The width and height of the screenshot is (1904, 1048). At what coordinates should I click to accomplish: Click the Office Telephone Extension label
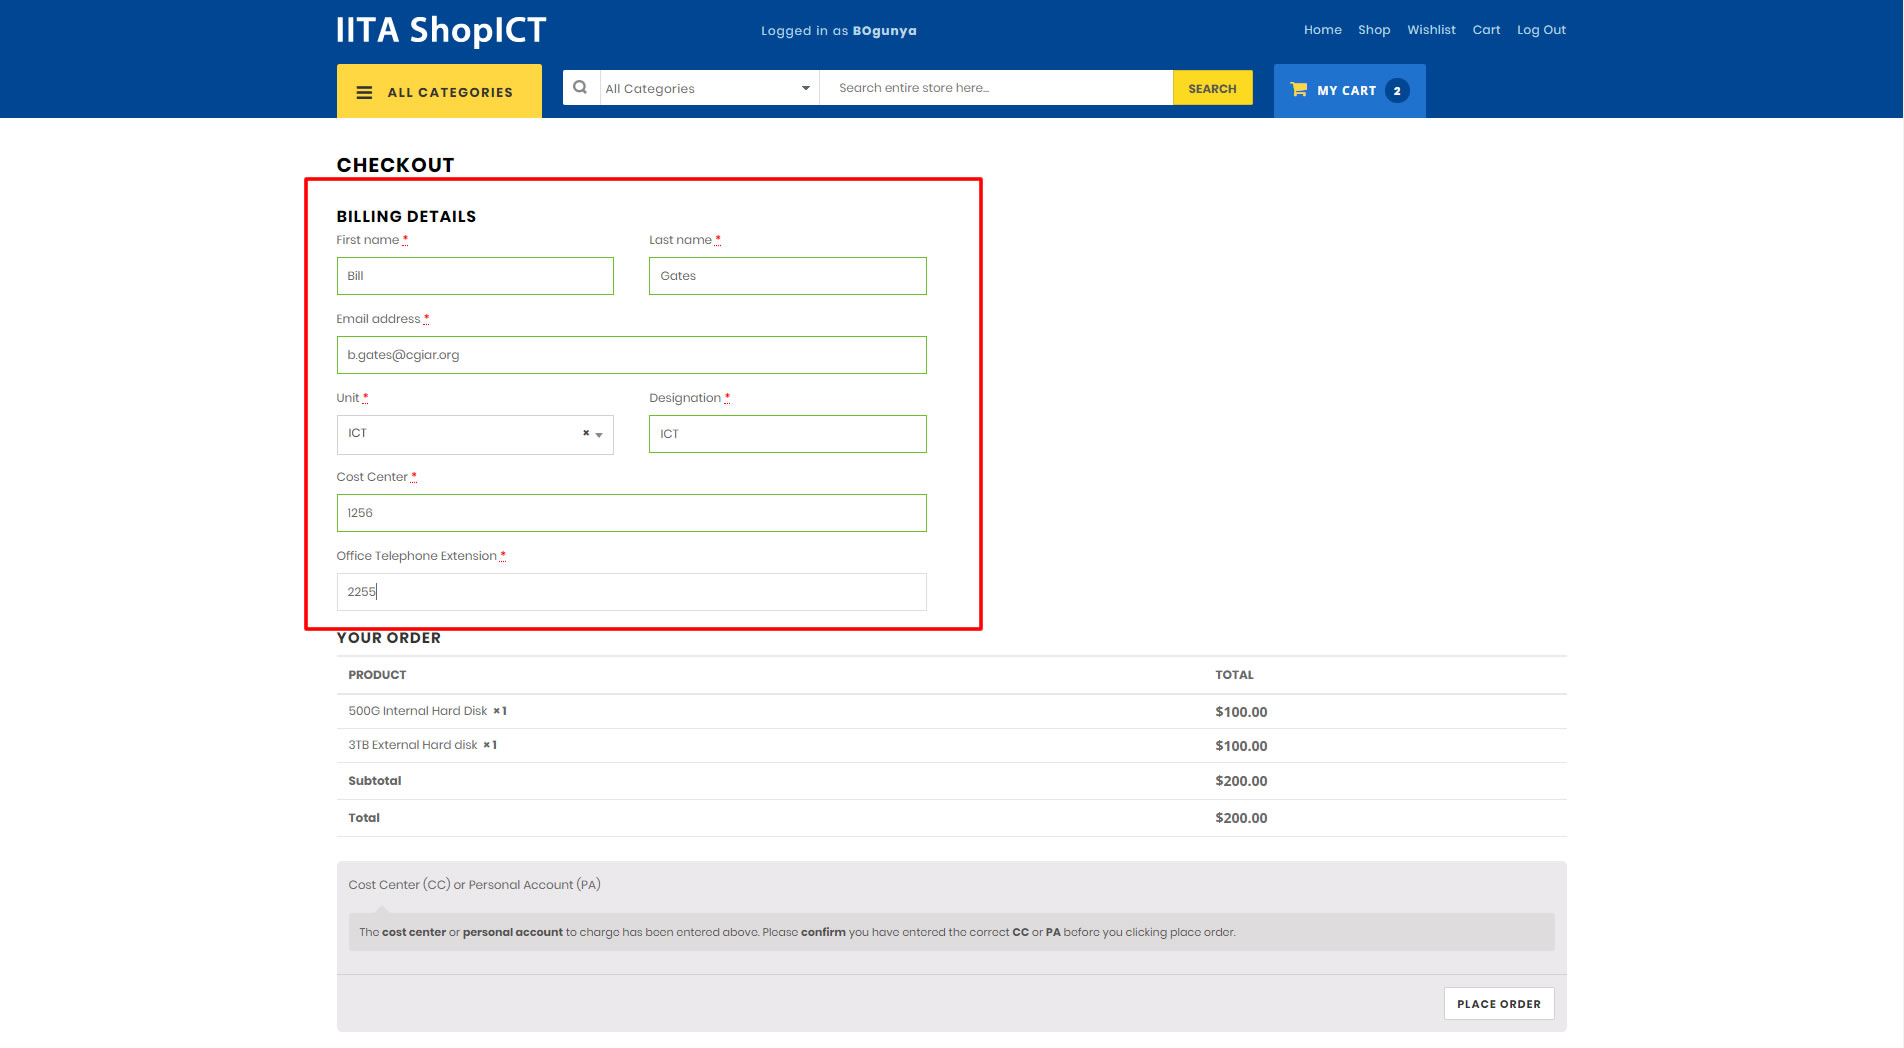[x=416, y=556]
